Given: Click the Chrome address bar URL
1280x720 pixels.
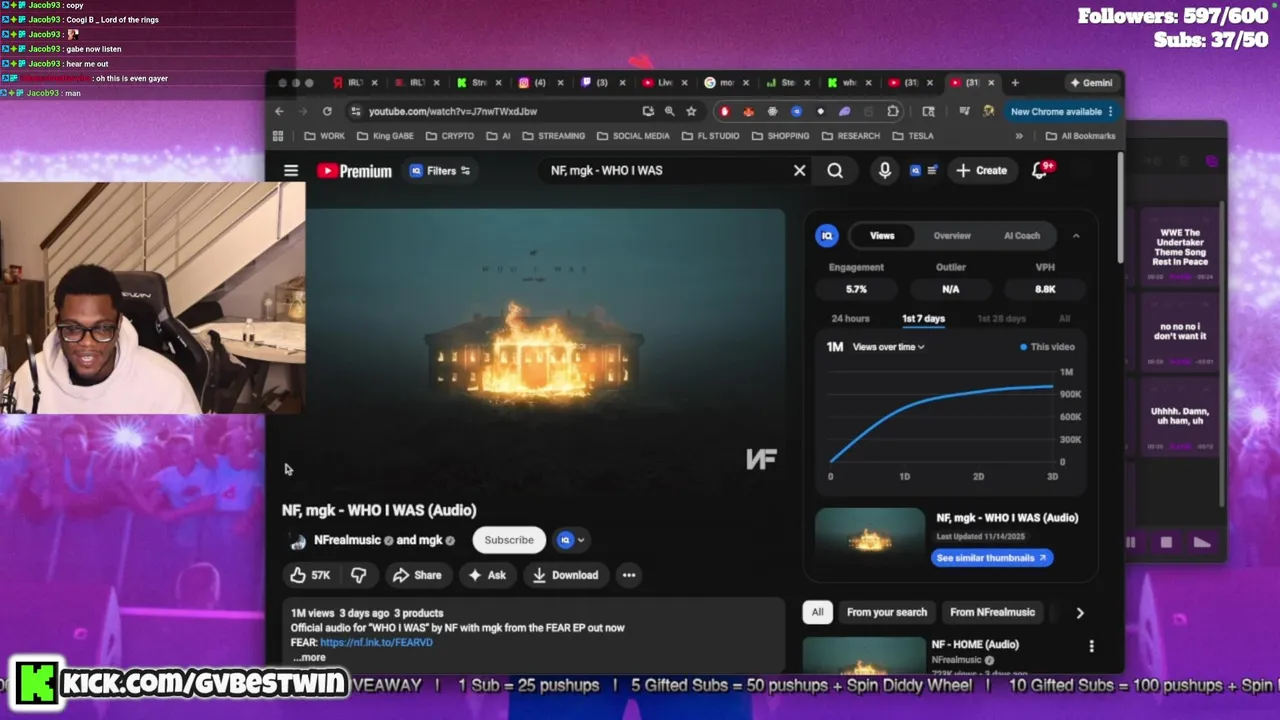Looking at the screenshot, I should click(x=453, y=111).
